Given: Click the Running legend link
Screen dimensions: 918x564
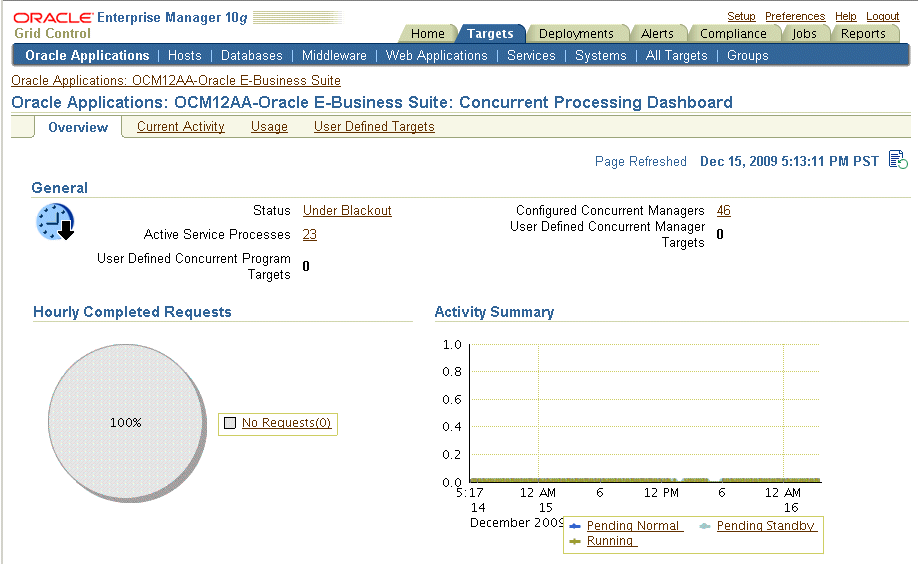Looking at the screenshot, I should coord(612,541).
